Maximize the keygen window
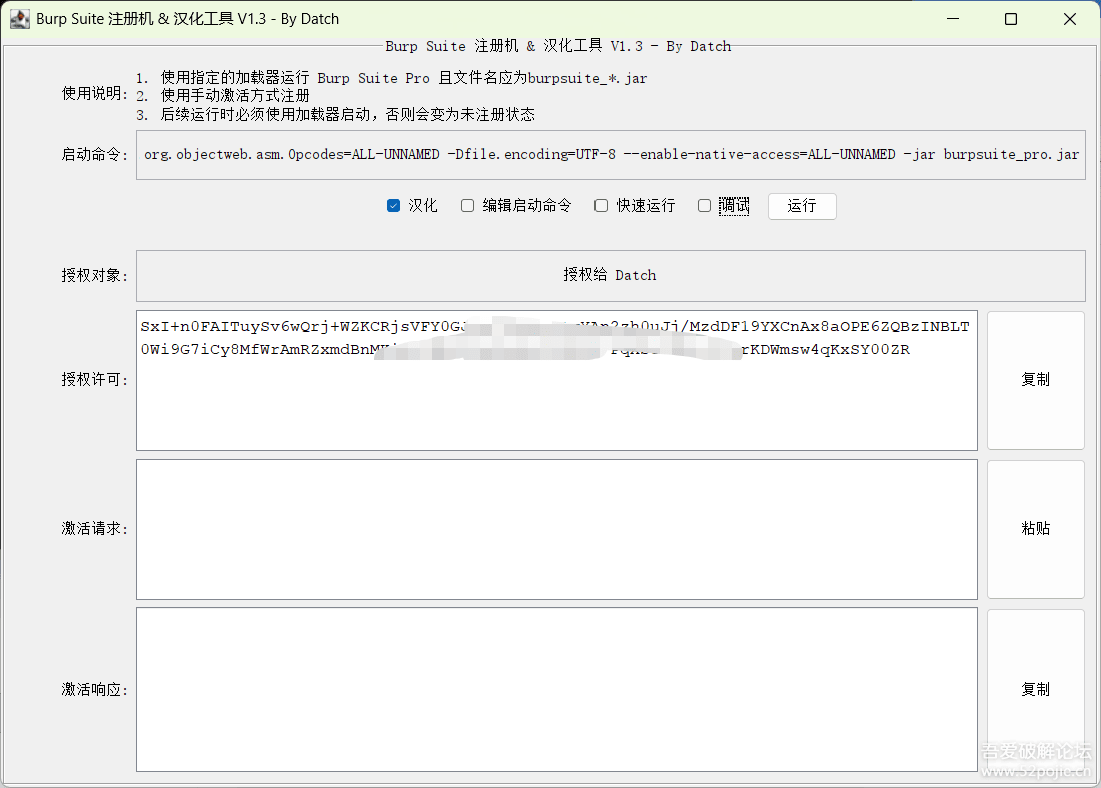Screen dimensions: 1101x788 point(1011,19)
